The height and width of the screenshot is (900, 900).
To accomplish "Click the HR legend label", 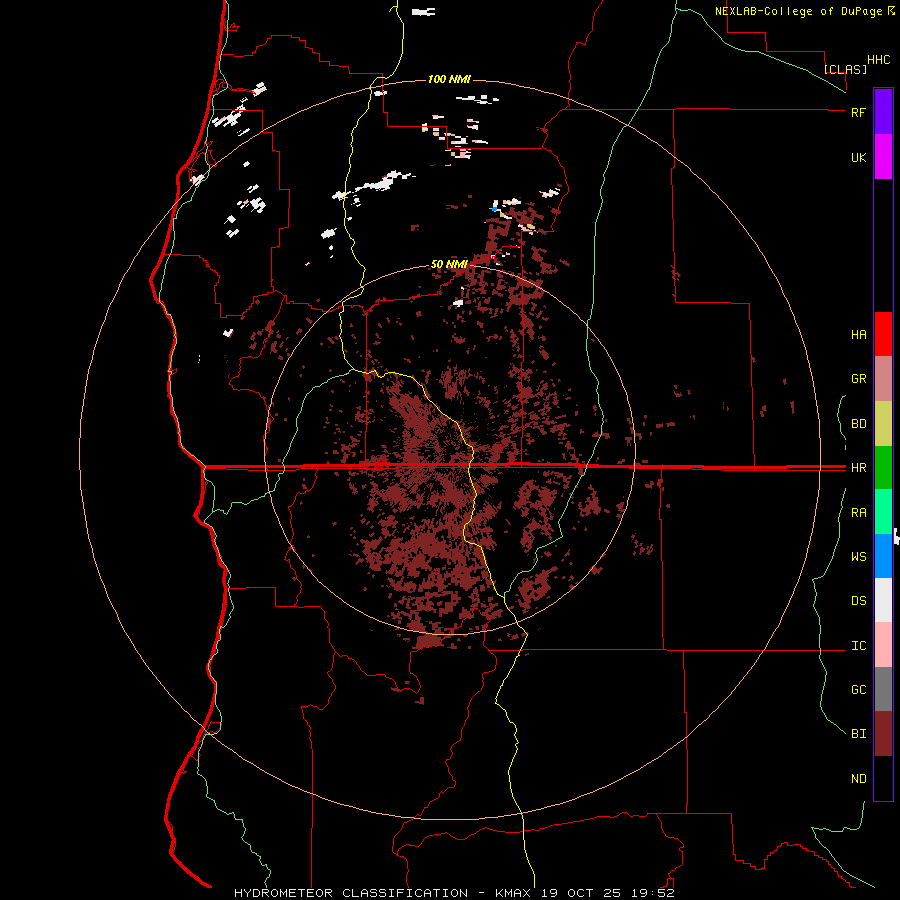I will (858, 468).
